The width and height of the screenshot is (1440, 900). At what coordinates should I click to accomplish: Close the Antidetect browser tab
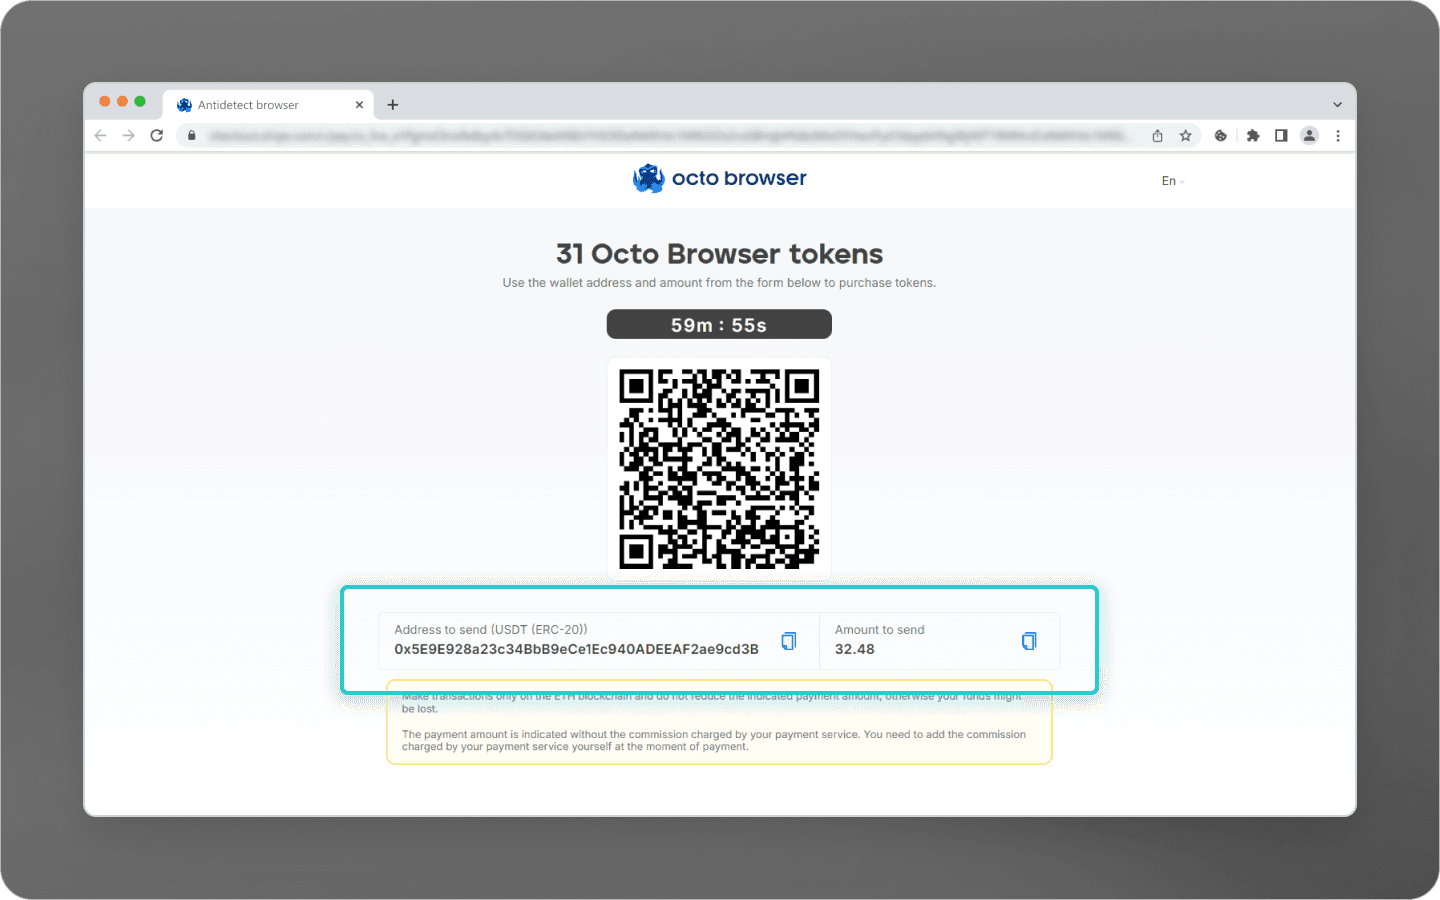(x=359, y=105)
